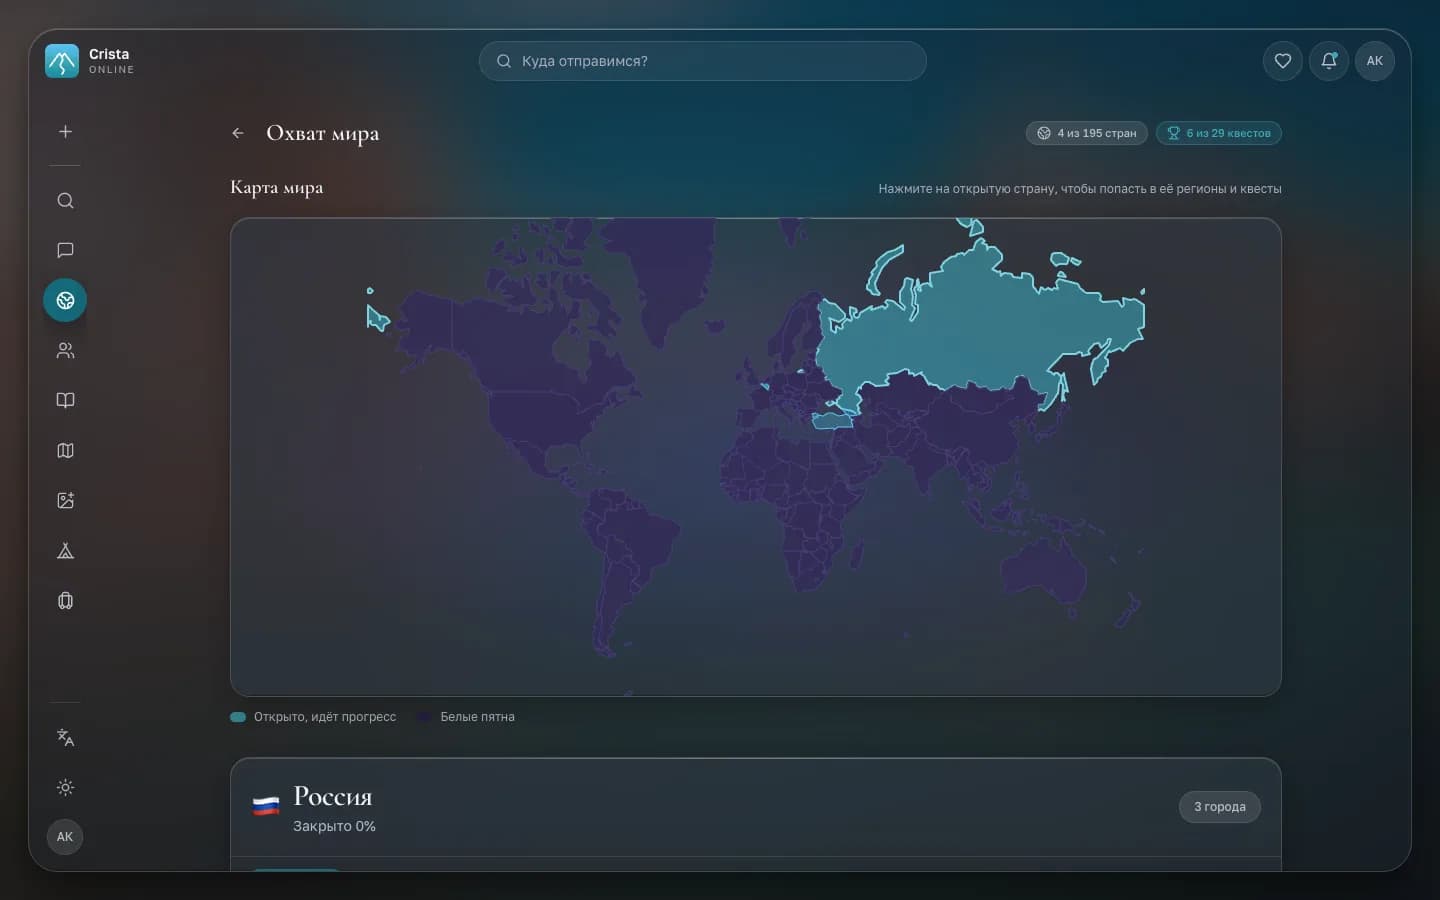Click the Охват мира page title

(323, 134)
